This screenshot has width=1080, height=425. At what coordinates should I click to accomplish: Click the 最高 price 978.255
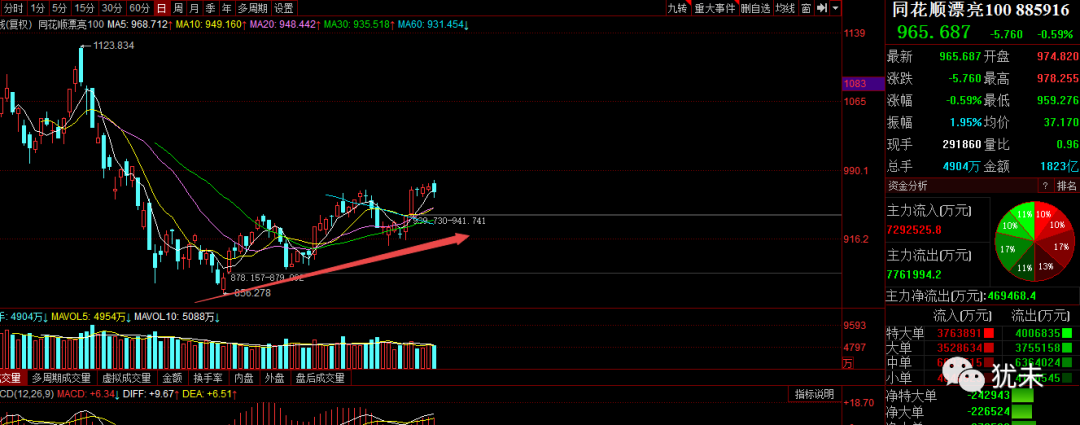(x=1056, y=78)
